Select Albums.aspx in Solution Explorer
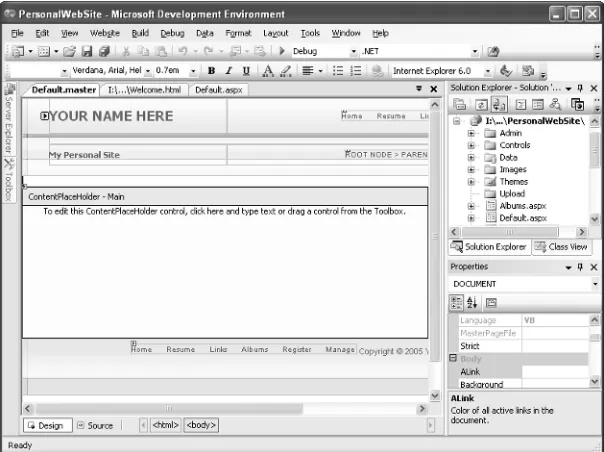Screen dimensions: 604x452 (x=522, y=206)
